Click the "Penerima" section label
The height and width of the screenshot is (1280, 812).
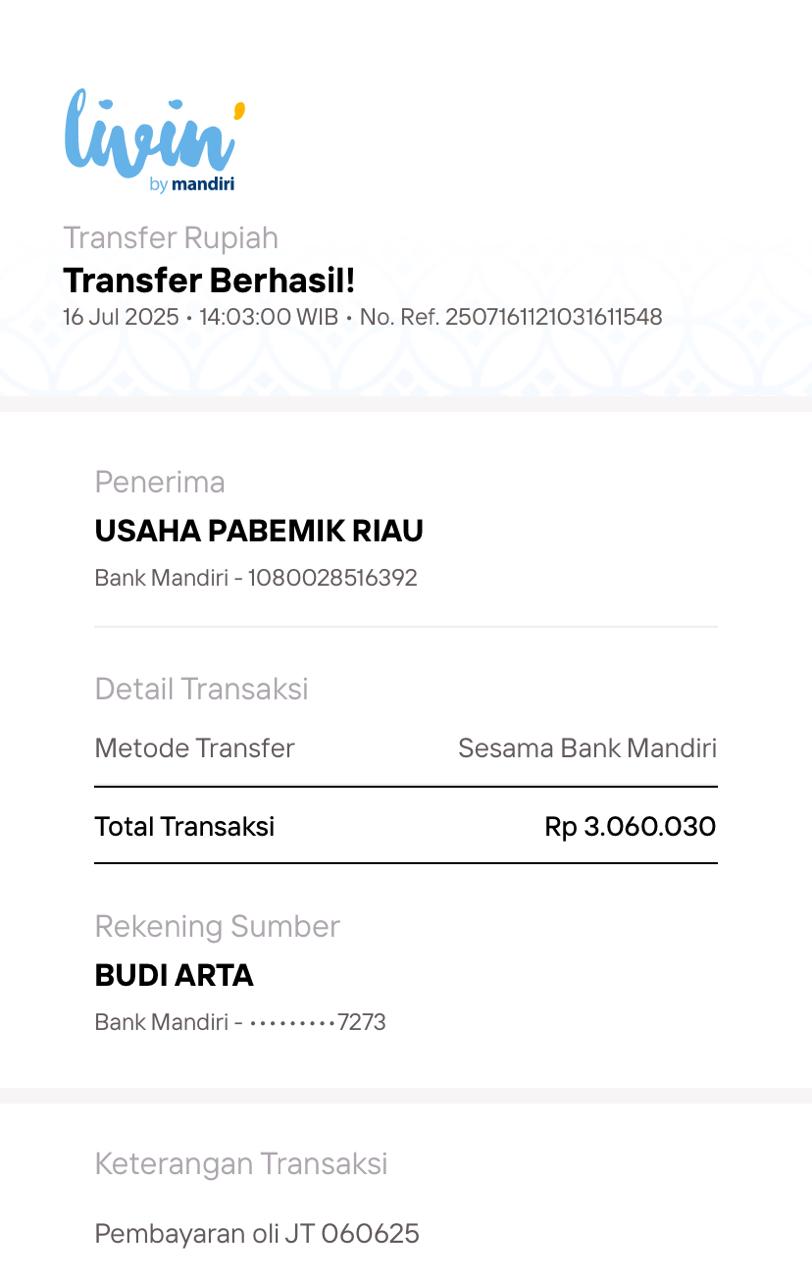(x=160, y=482)
